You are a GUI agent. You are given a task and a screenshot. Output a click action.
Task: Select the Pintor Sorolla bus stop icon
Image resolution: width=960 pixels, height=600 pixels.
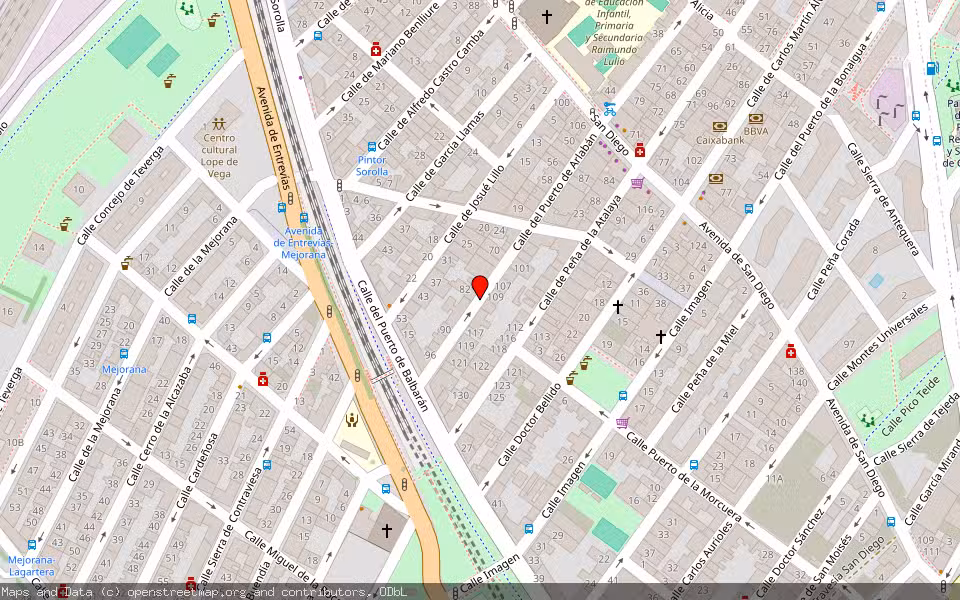coord(372,147)
